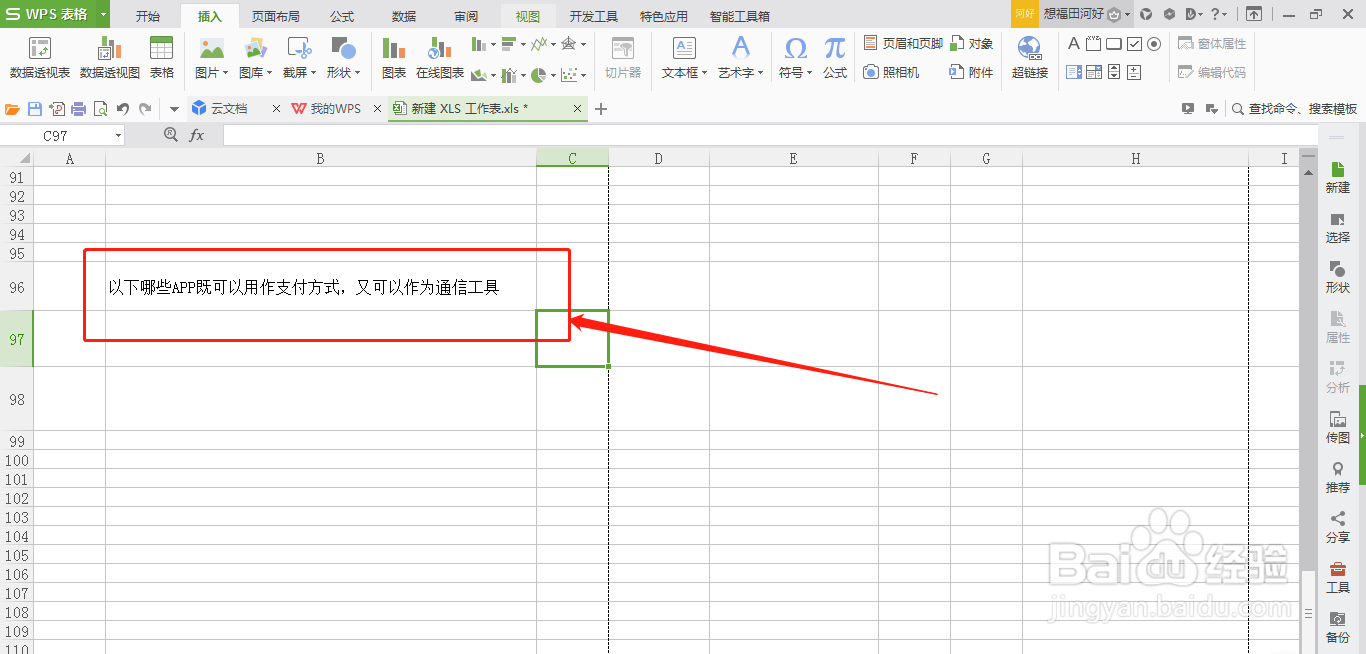Image resolution: width=1366 pixels, height=654 pixels.
Task: Insert the pi formula (公式) equation icon
Action: pyautogui.click(x=835, y=58)
